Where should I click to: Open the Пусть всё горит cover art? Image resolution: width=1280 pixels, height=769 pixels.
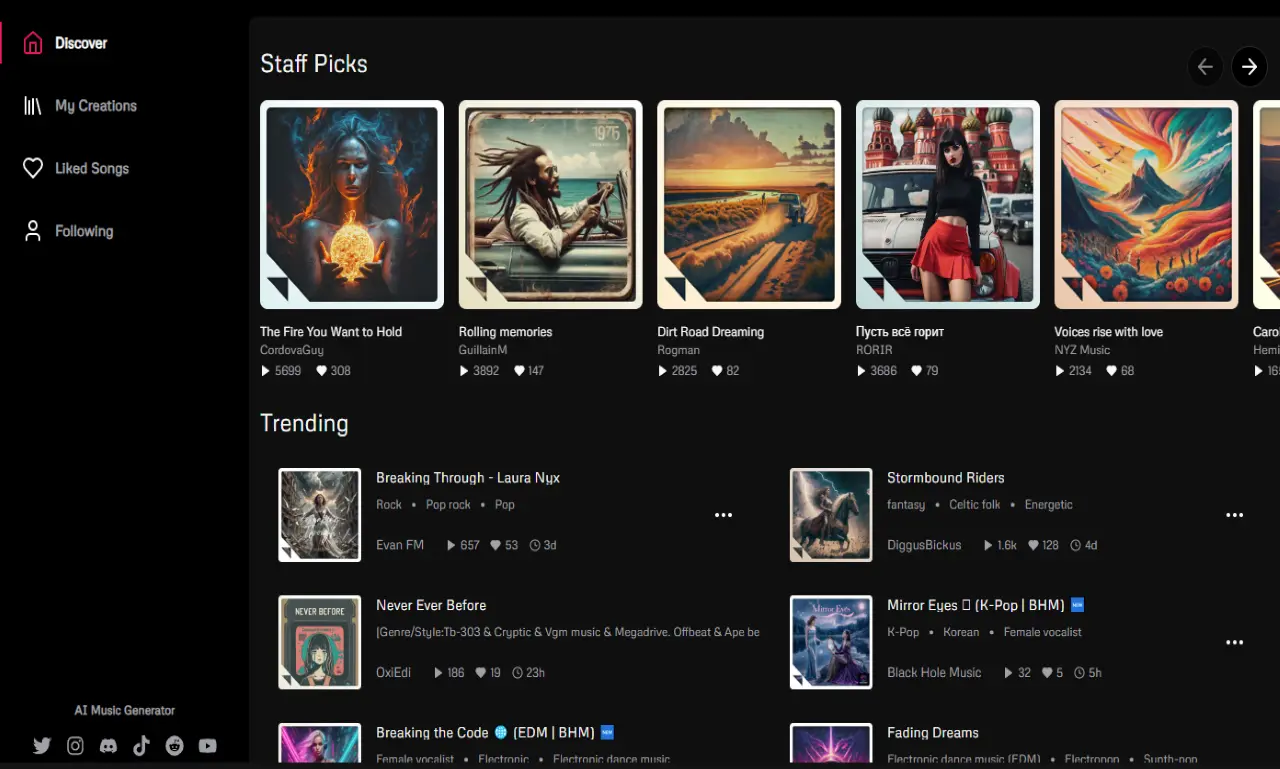pyautogui.click(x=948, y=204)
